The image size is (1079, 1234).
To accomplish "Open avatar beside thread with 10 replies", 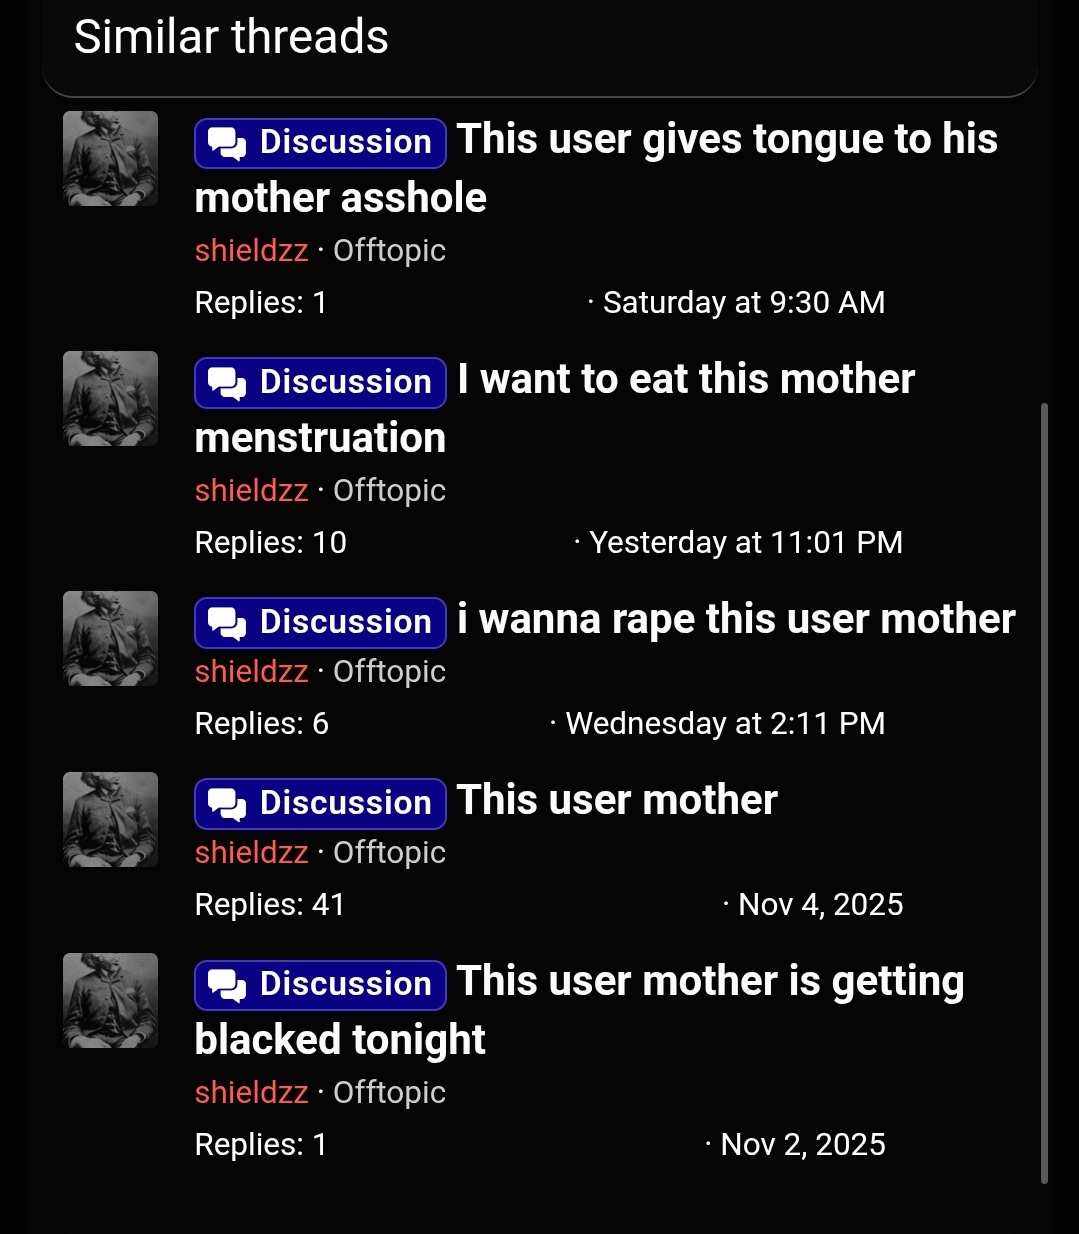I will coord(110,398).
